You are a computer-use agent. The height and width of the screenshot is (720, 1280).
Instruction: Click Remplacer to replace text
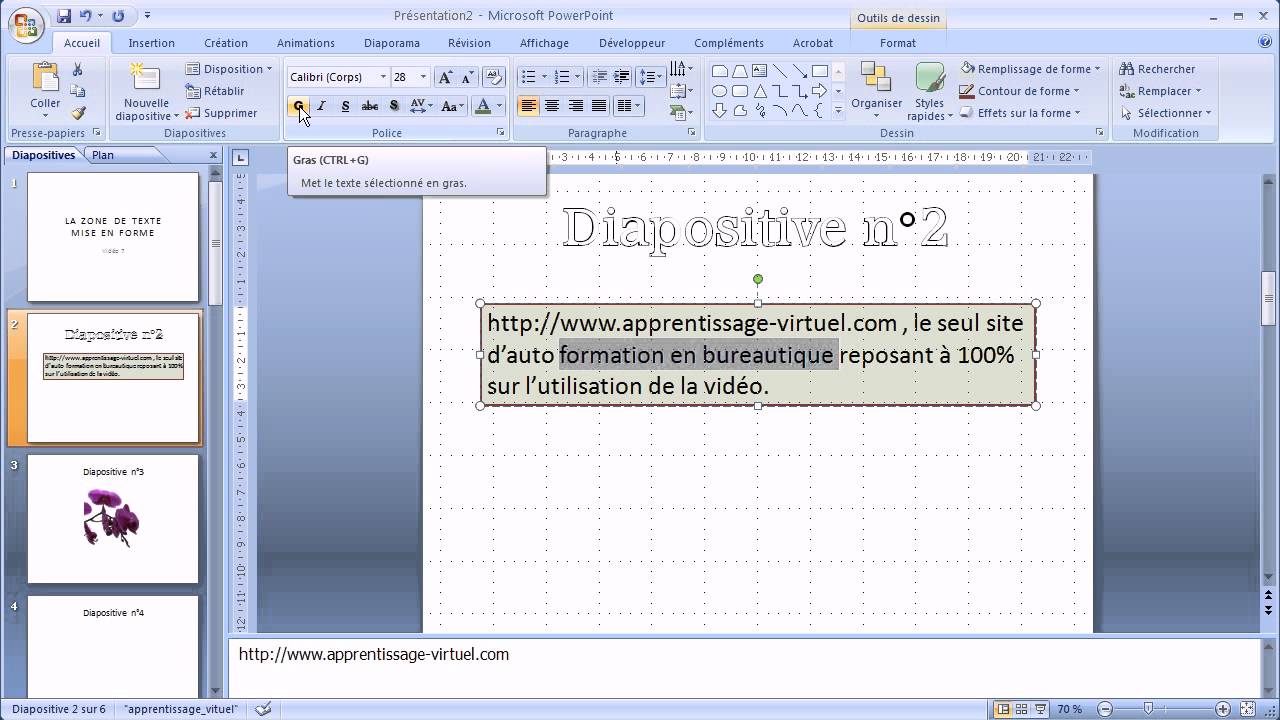[1160, 91]
